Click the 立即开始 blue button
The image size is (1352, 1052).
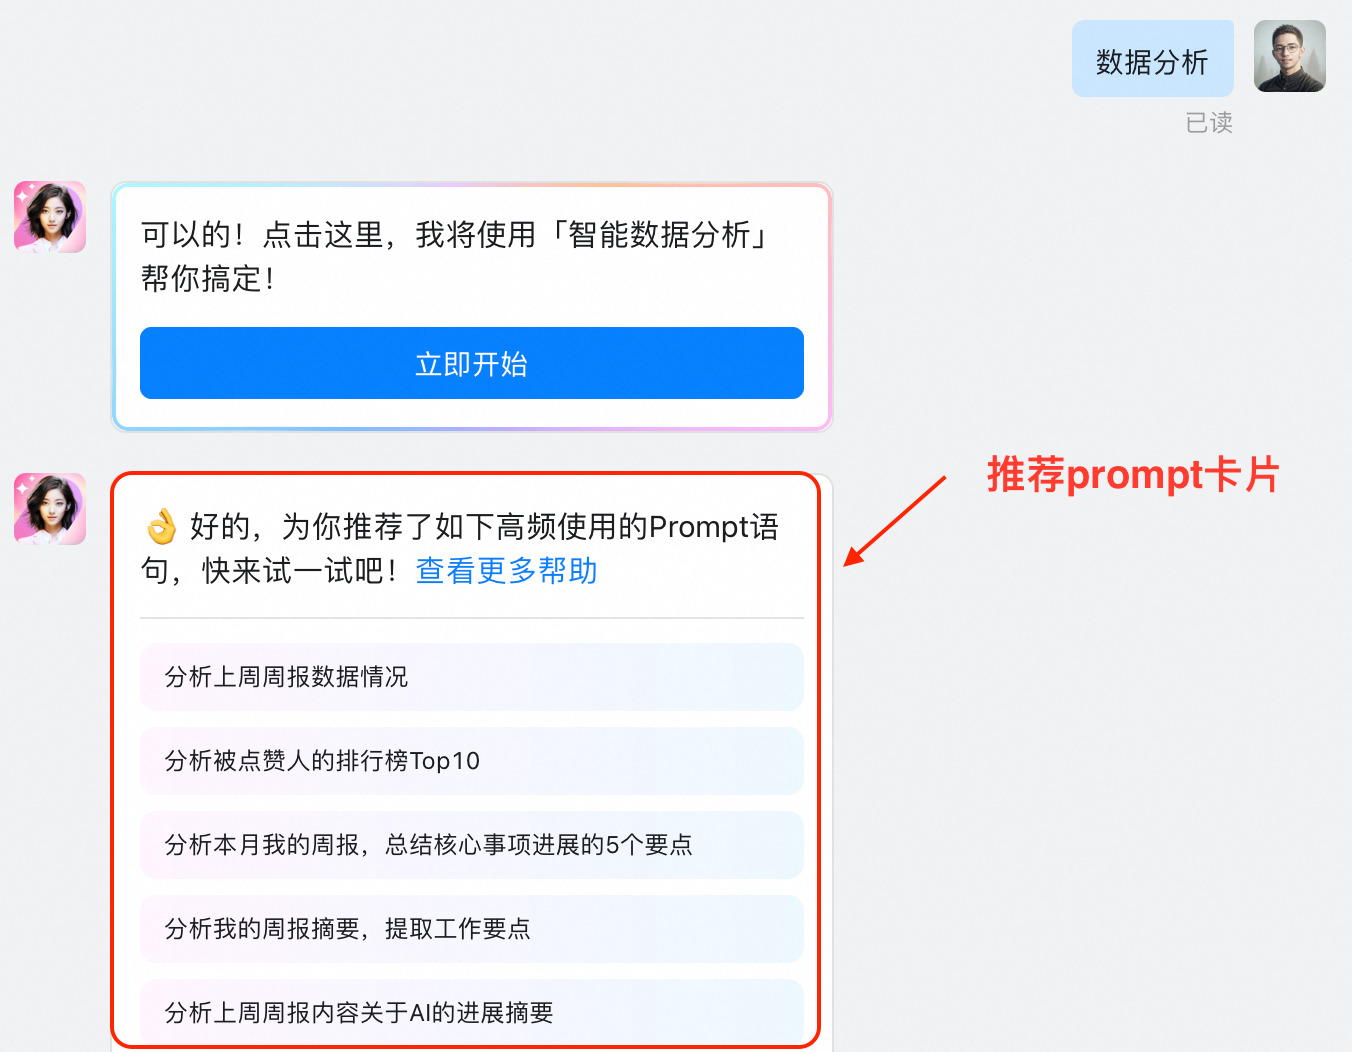[472, 363]
